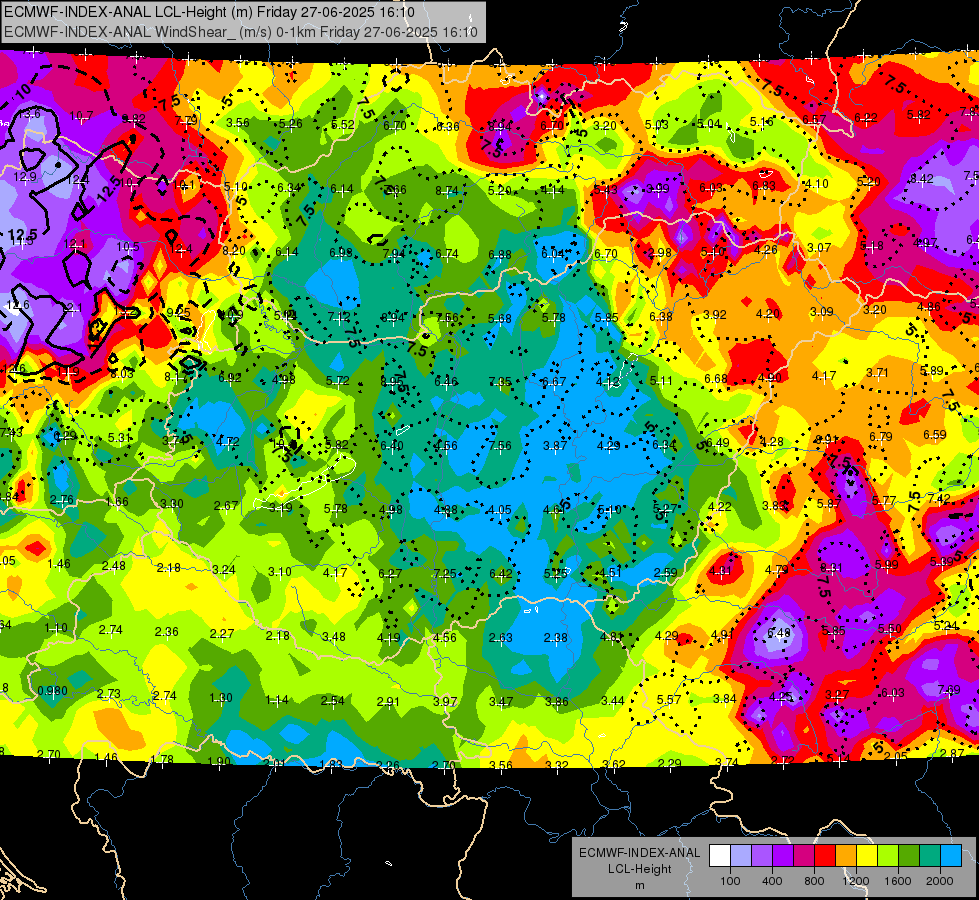The width and height of the screenshot is (979, 900).
Task: Click the legend title 'ECMWF-INDEX-ANAL'
Action: click(x=640, y=853)
